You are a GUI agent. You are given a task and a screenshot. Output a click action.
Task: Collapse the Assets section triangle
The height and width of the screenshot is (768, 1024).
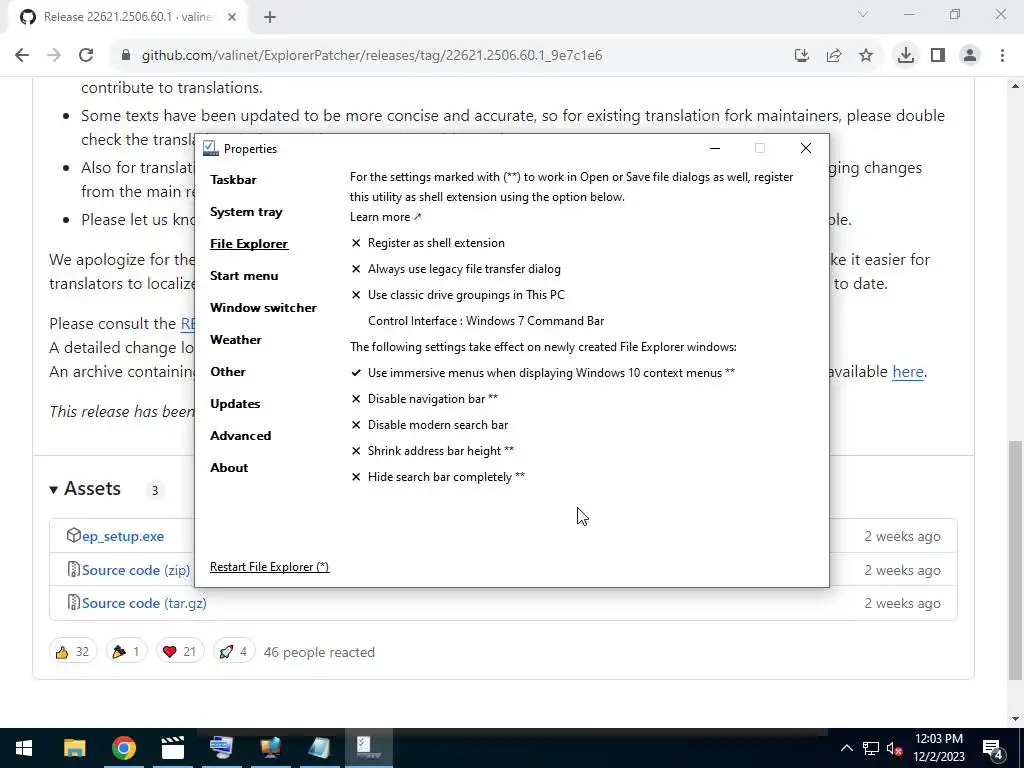pos(54,489)
